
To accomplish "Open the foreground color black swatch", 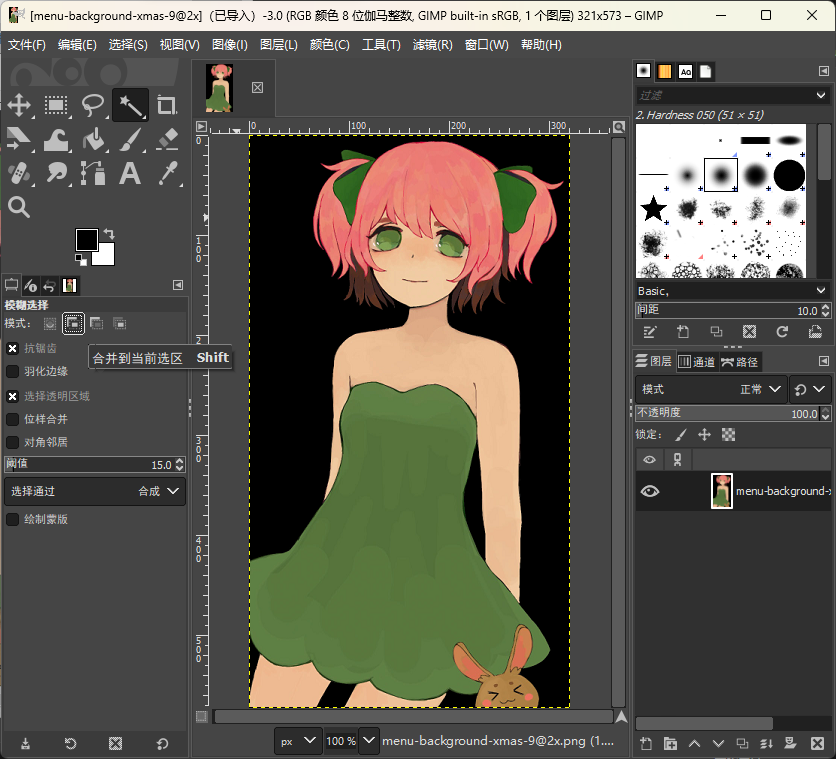I will pos(86,239).
